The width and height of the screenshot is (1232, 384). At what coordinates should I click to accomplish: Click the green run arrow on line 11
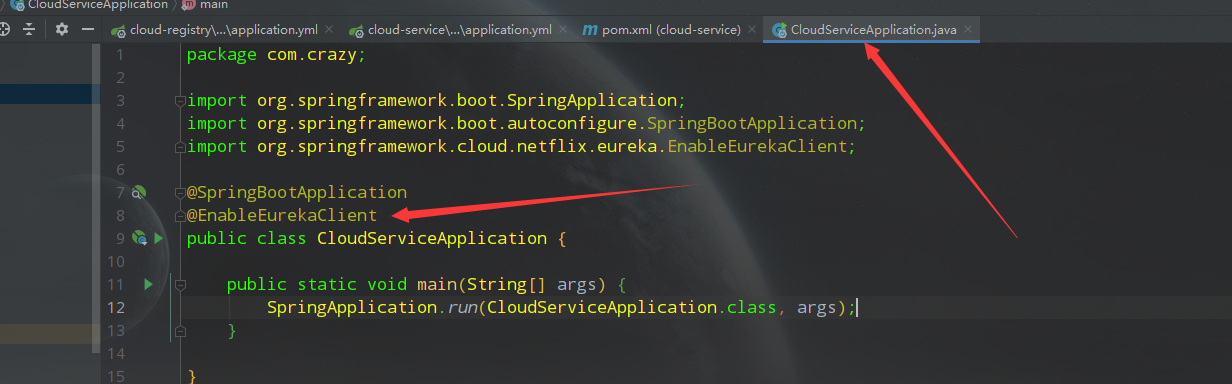pyautogui.click(x=148, y=284)
